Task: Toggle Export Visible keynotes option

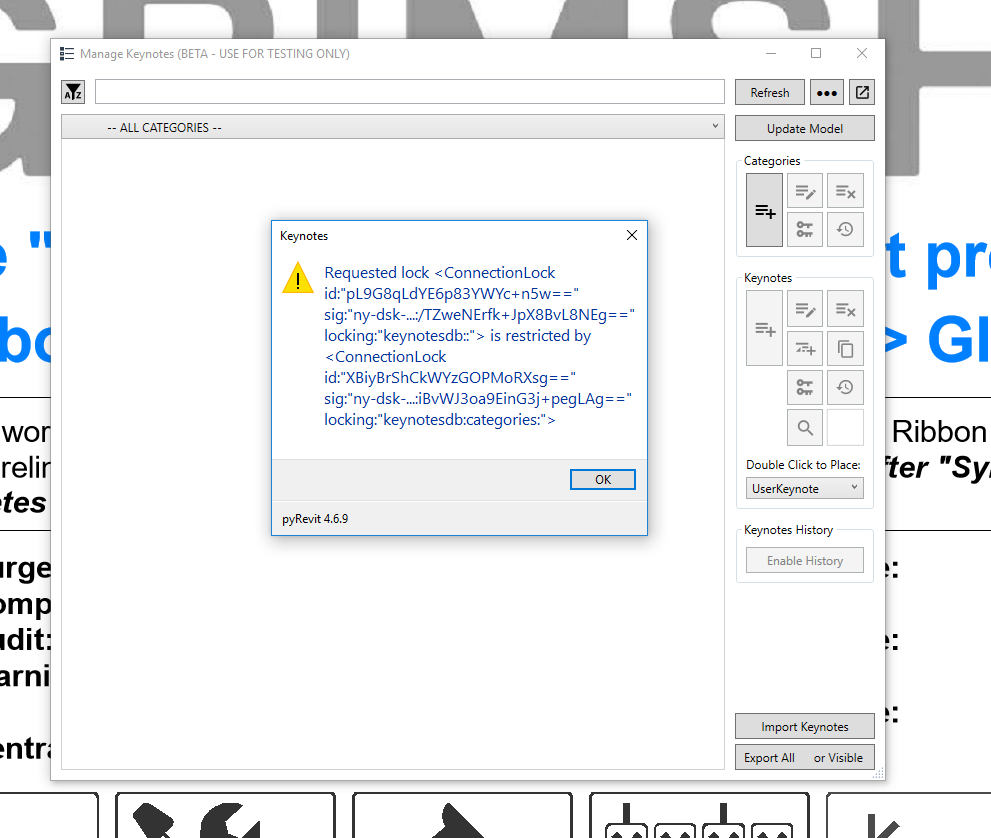Action: click(838, 757)
